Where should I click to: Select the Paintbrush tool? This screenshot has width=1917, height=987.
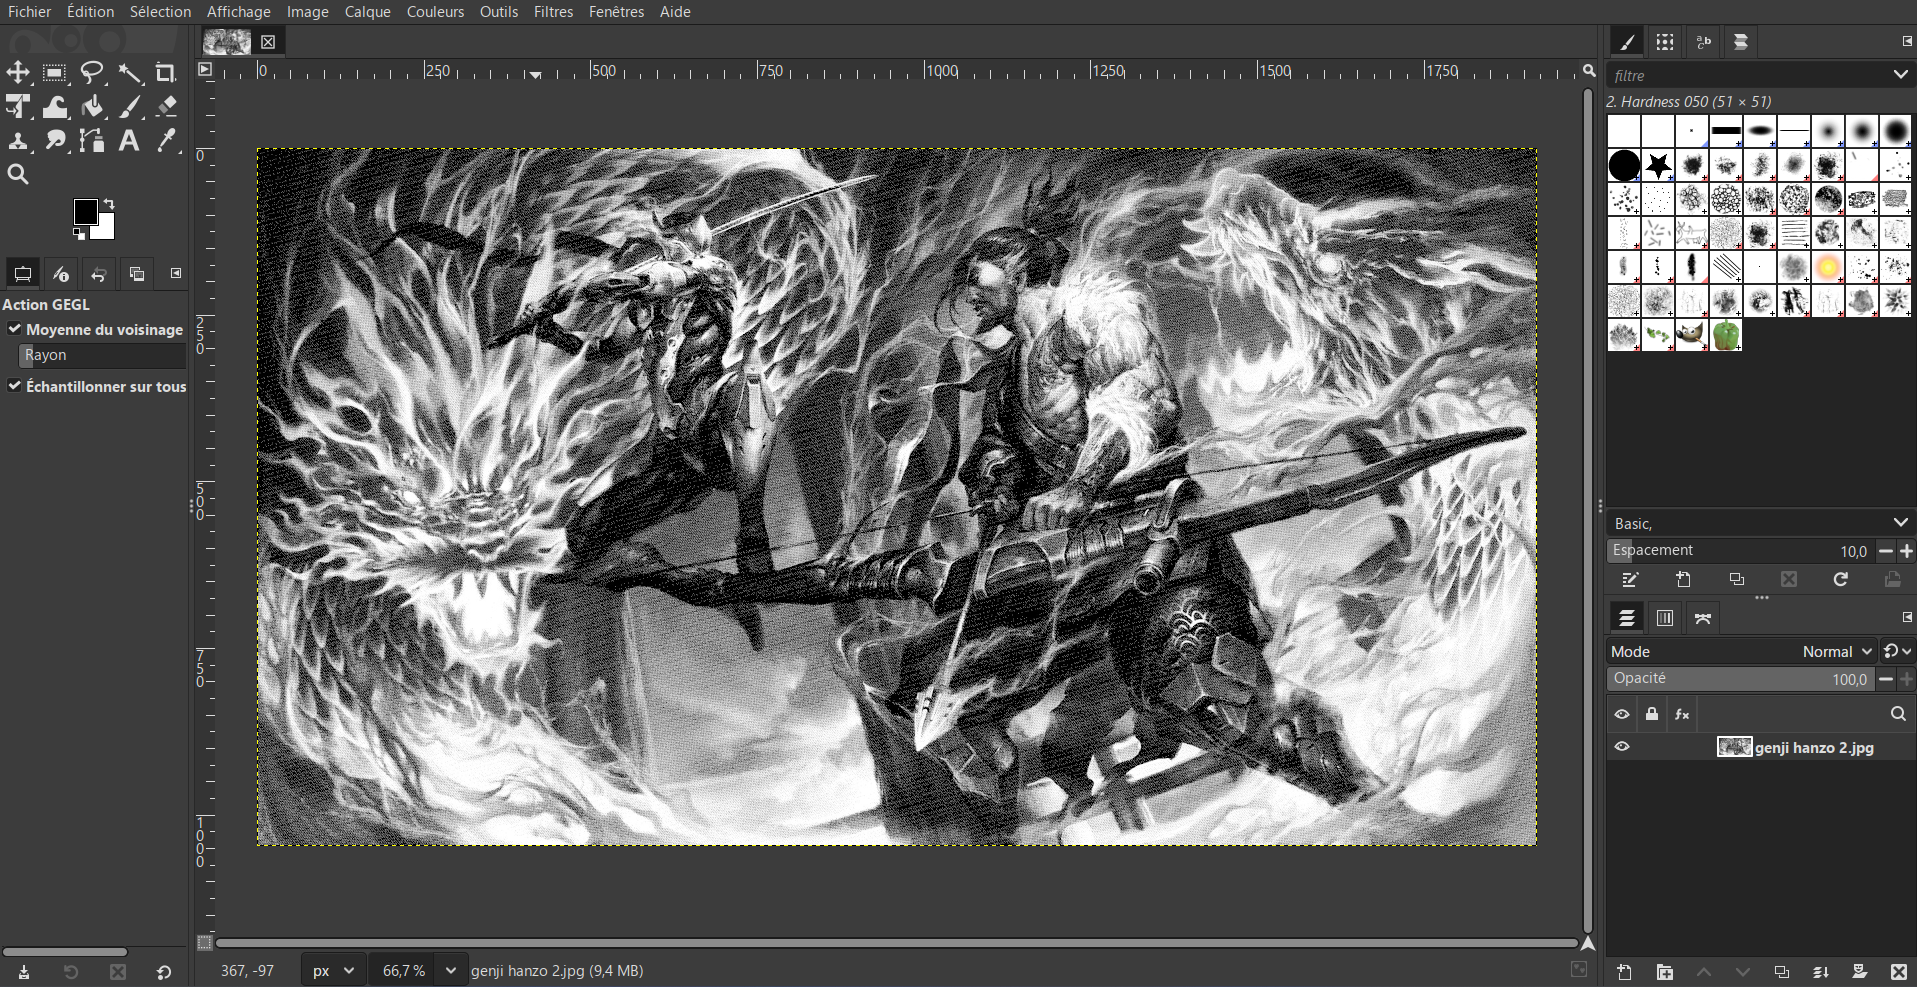pyautogui.click(x=129, y=107)
